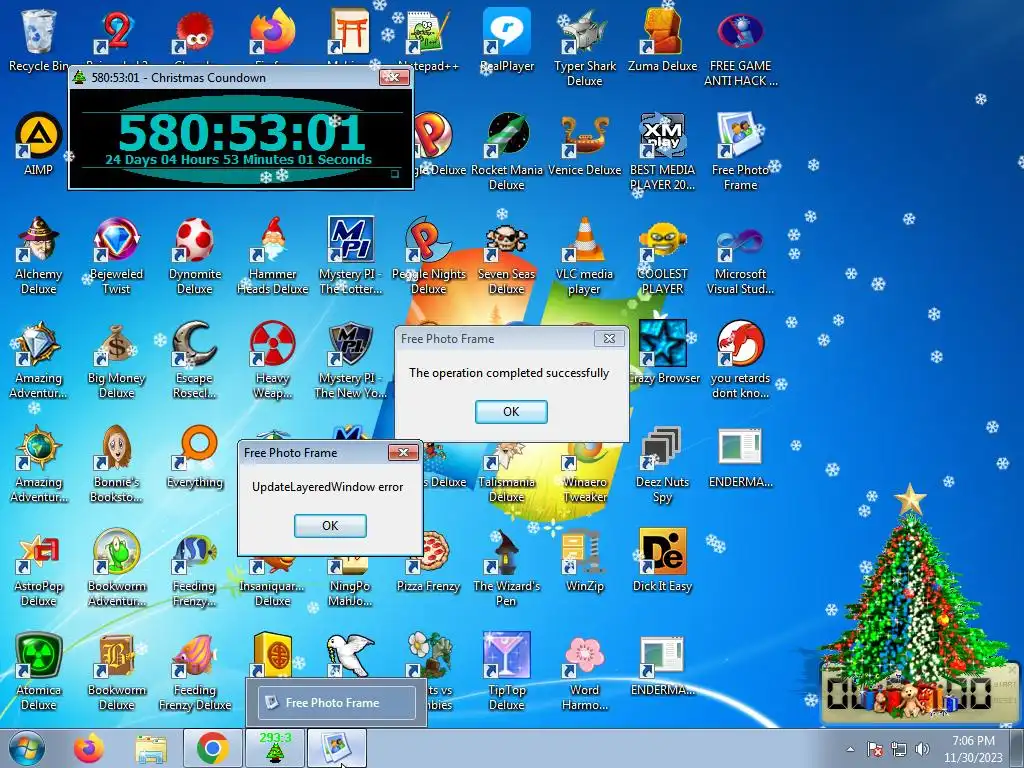Select Big Money Deluxe icon
Viewport: 1024px width, 768px height.
coord(116,359)
